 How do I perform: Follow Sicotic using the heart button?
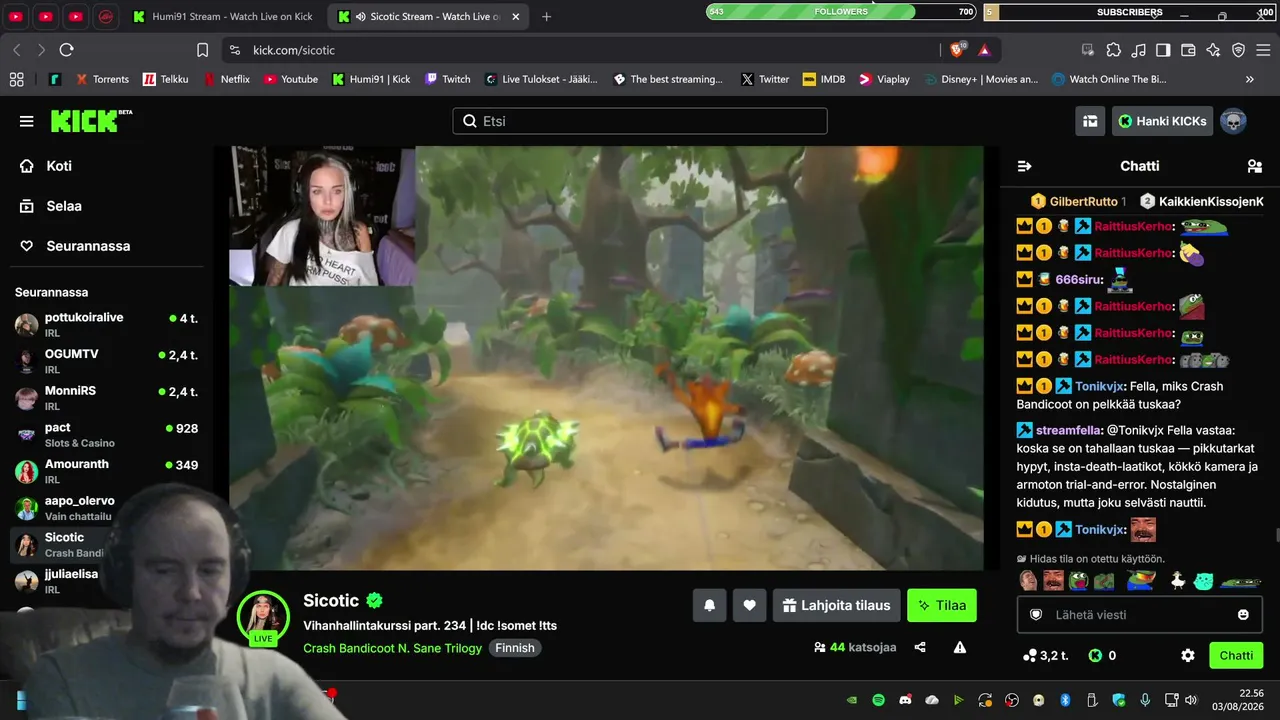[x=749, y=605]
